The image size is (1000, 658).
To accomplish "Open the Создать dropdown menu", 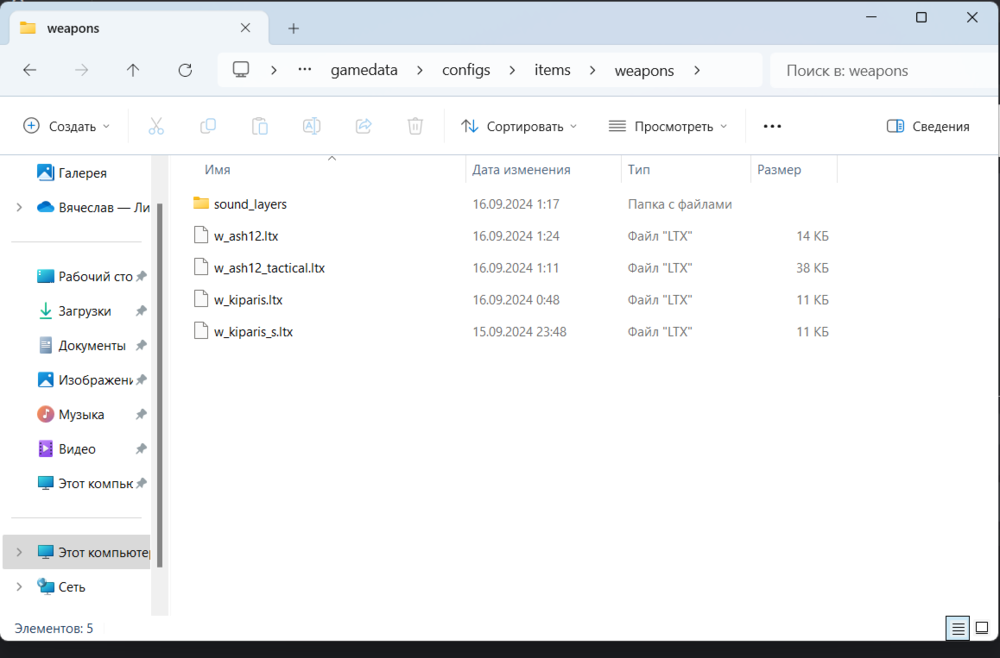I will (67, 126).
